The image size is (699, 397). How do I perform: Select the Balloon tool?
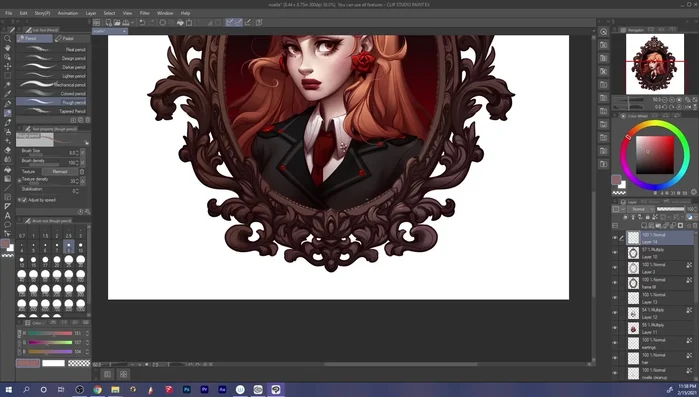point(7,225)
